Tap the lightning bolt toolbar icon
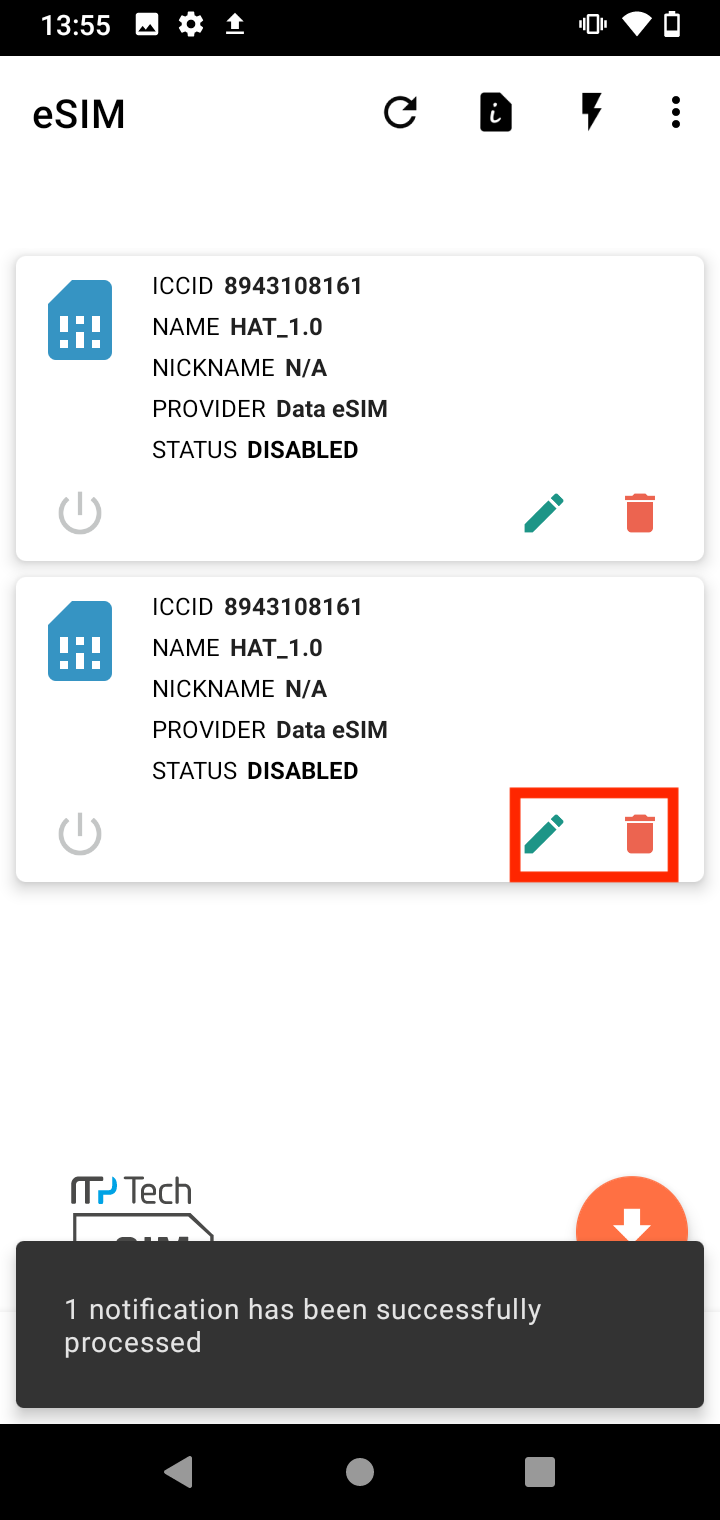The width and height of the screenshot is (720, 1520). point(591,112)
